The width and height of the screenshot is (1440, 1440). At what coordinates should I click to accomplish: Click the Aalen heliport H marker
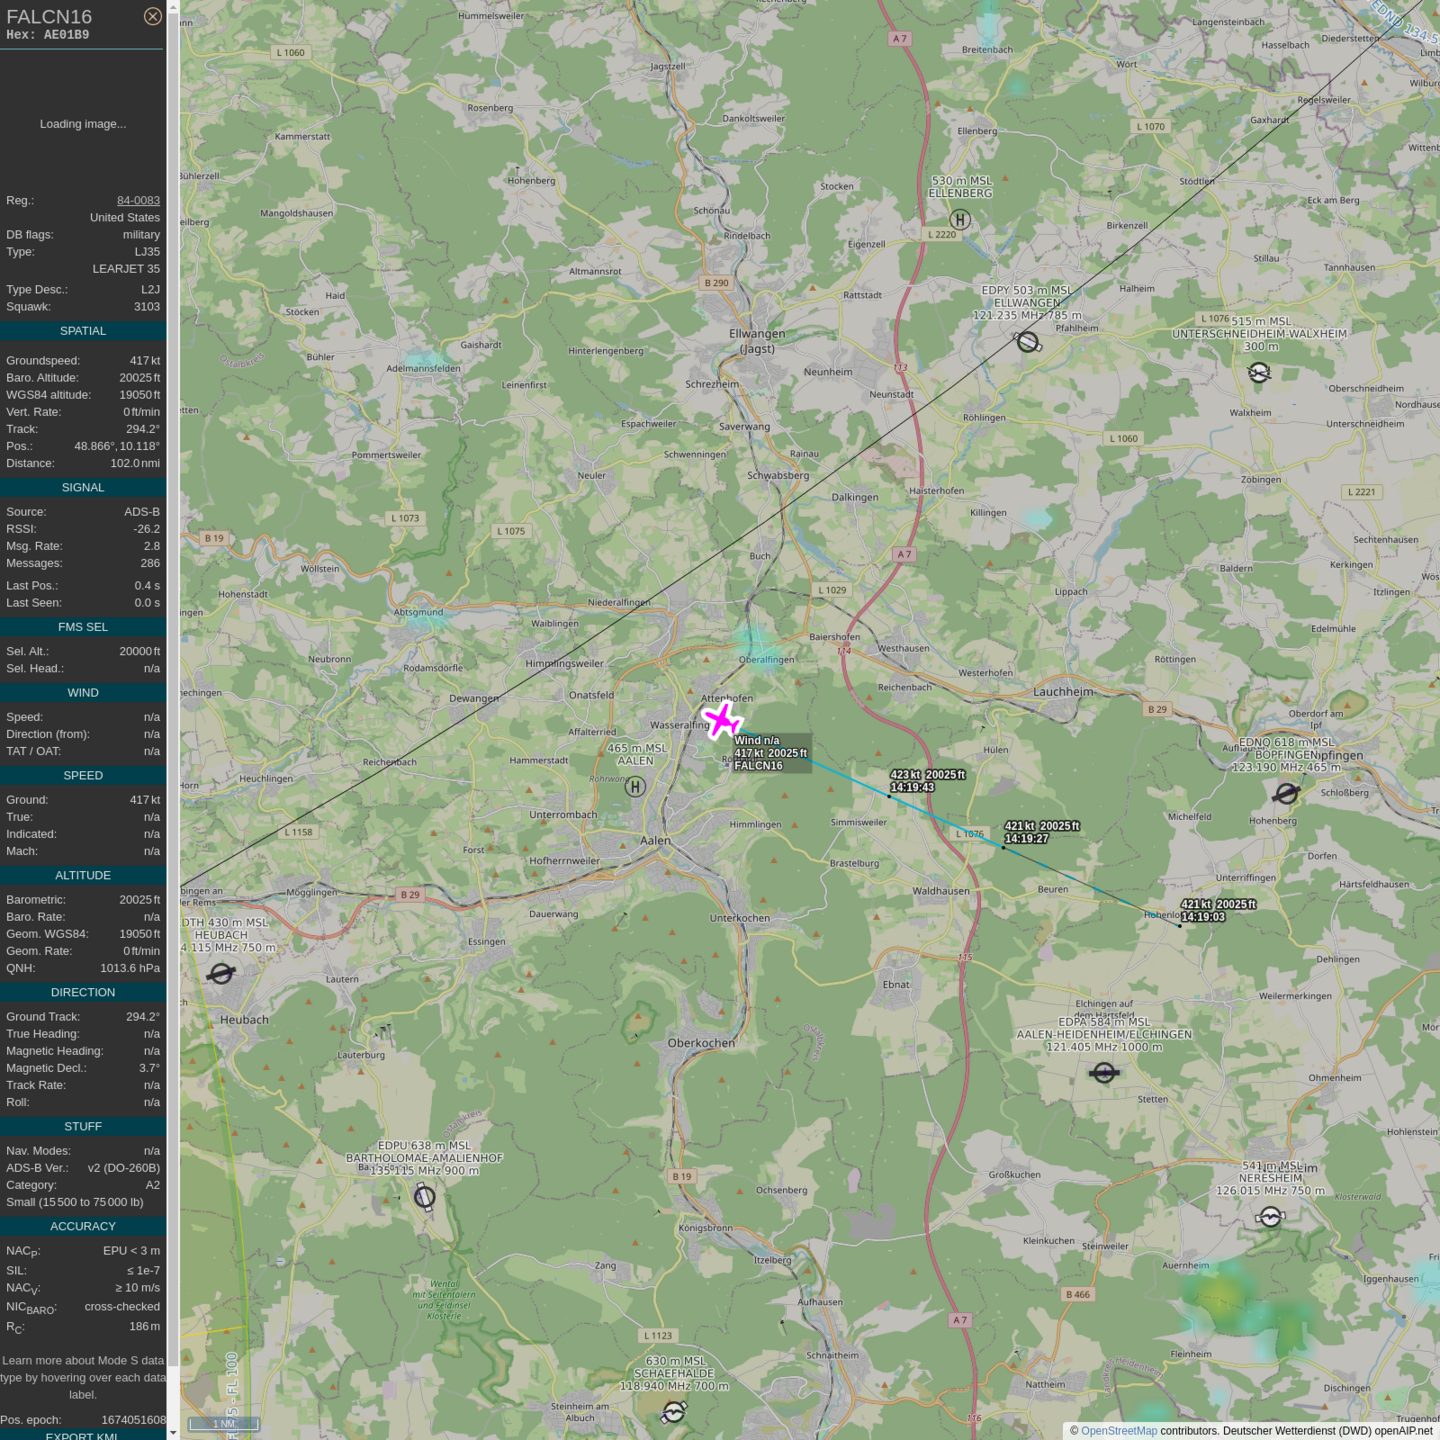pos(635,787)
